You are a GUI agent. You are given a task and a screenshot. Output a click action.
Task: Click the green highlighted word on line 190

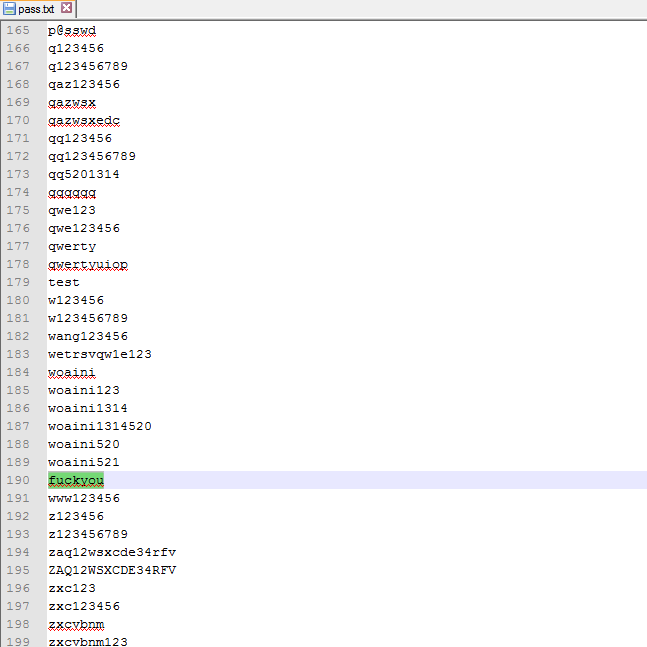coord(76,480)
